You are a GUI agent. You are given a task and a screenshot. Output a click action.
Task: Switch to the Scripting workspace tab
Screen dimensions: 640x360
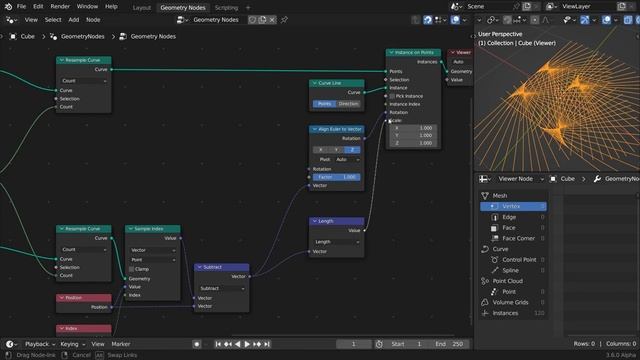pyautogui.click(x=226, y=7)
